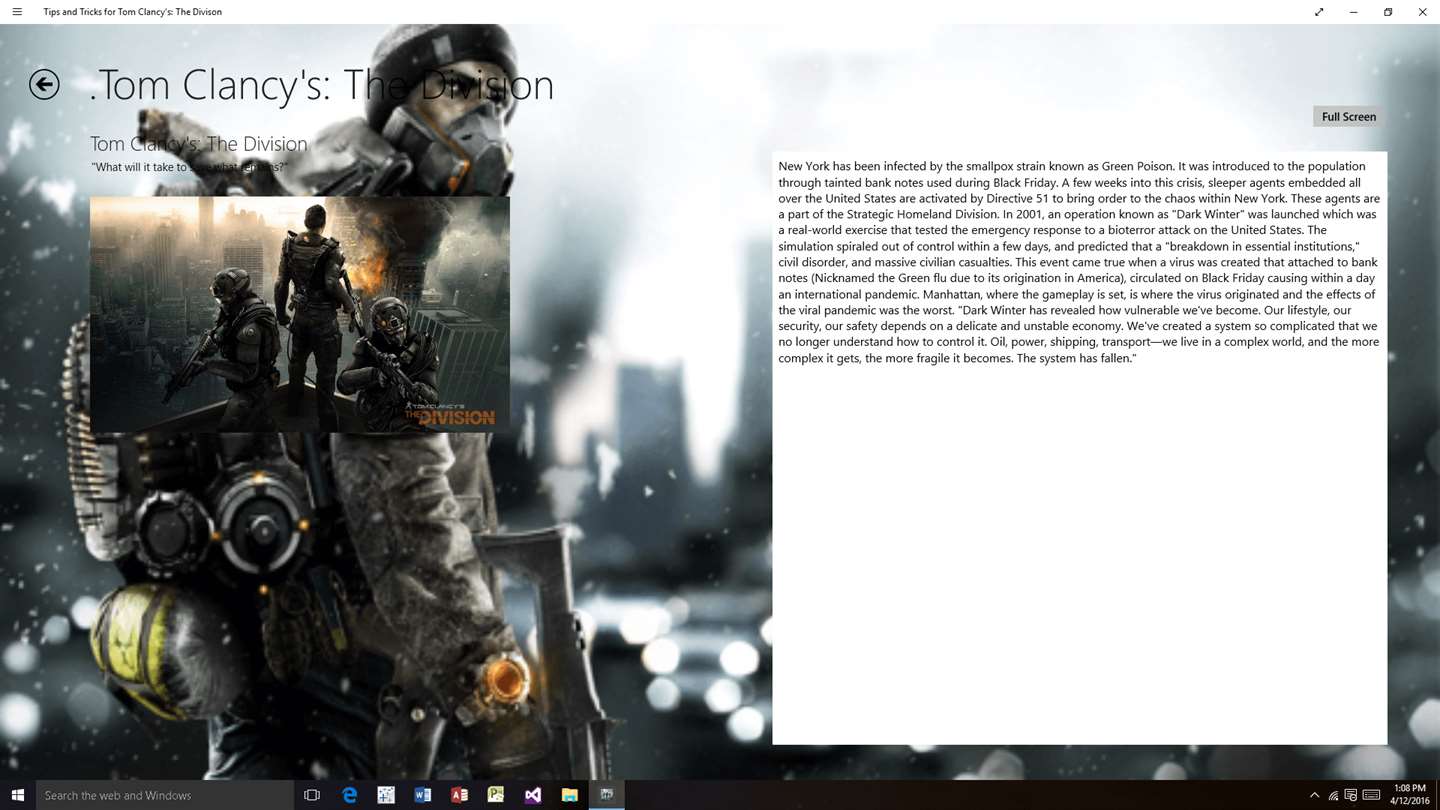The image size is (1440, 810).
Task: Click the quote 'What will it take to...'
Action: (x=189, y=167)
